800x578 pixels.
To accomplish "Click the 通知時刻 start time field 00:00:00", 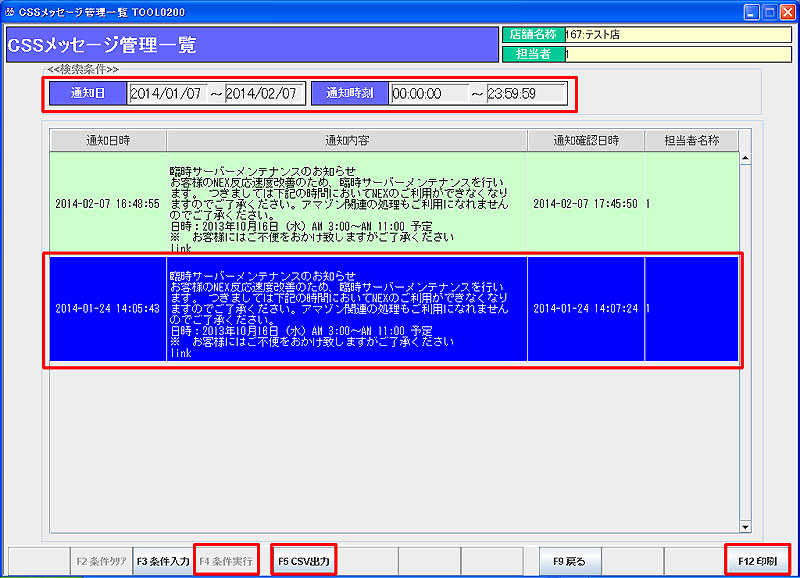I will point(430,94).
